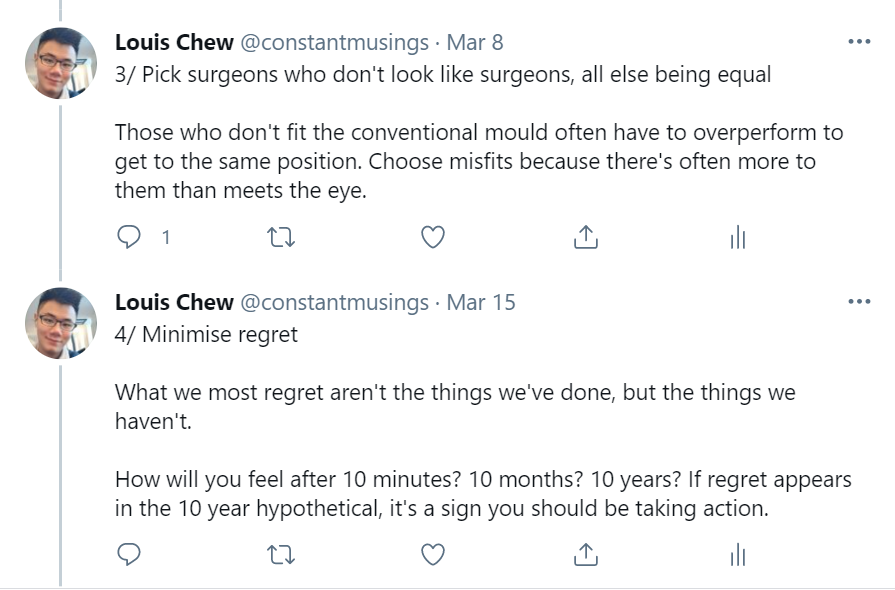
Task: Like the Pick surgeons tweet
Action: point(432,237)
